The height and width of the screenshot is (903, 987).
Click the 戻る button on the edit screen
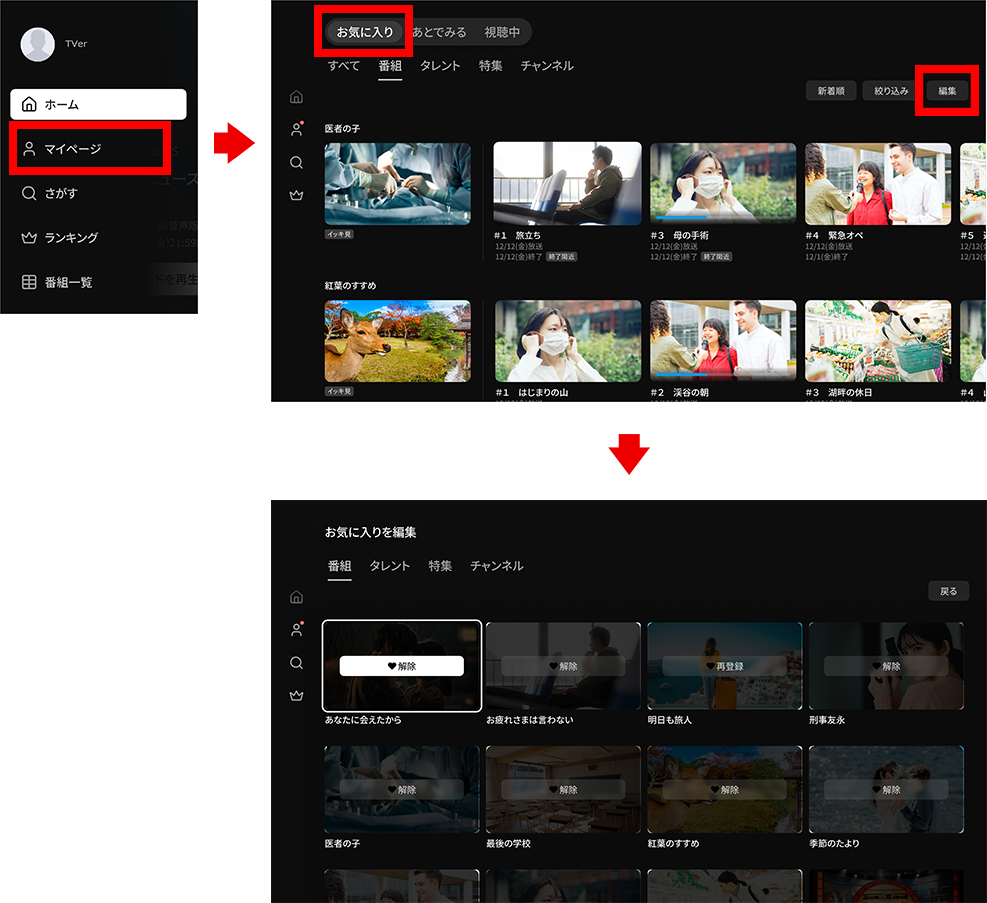coord(949,591)
